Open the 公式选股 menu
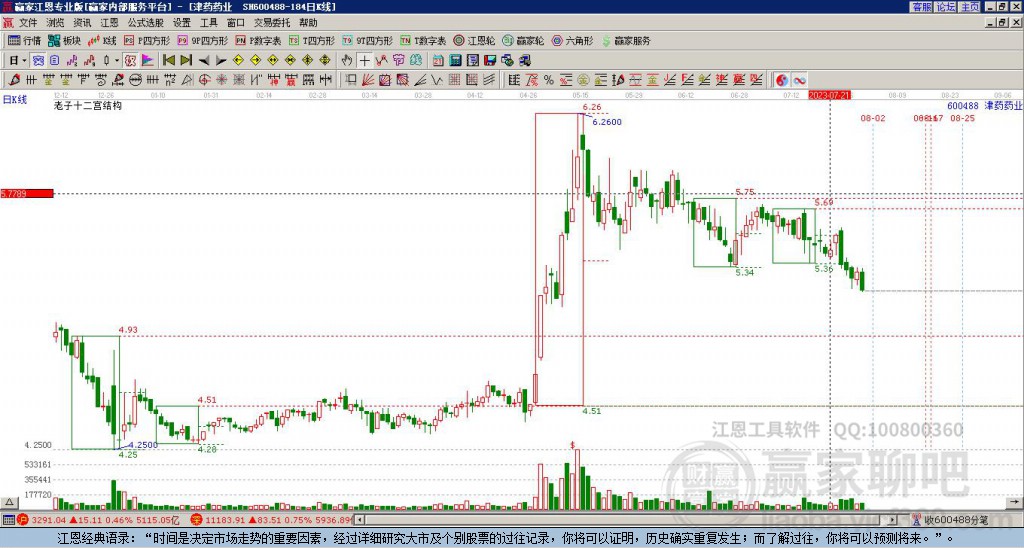 click(146, 23)
